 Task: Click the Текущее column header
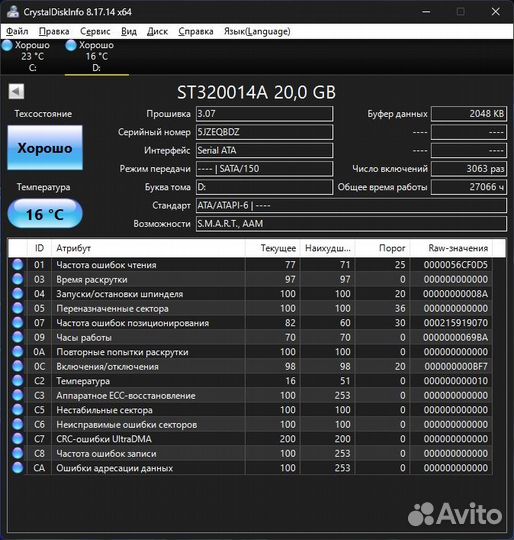(272, 248)
